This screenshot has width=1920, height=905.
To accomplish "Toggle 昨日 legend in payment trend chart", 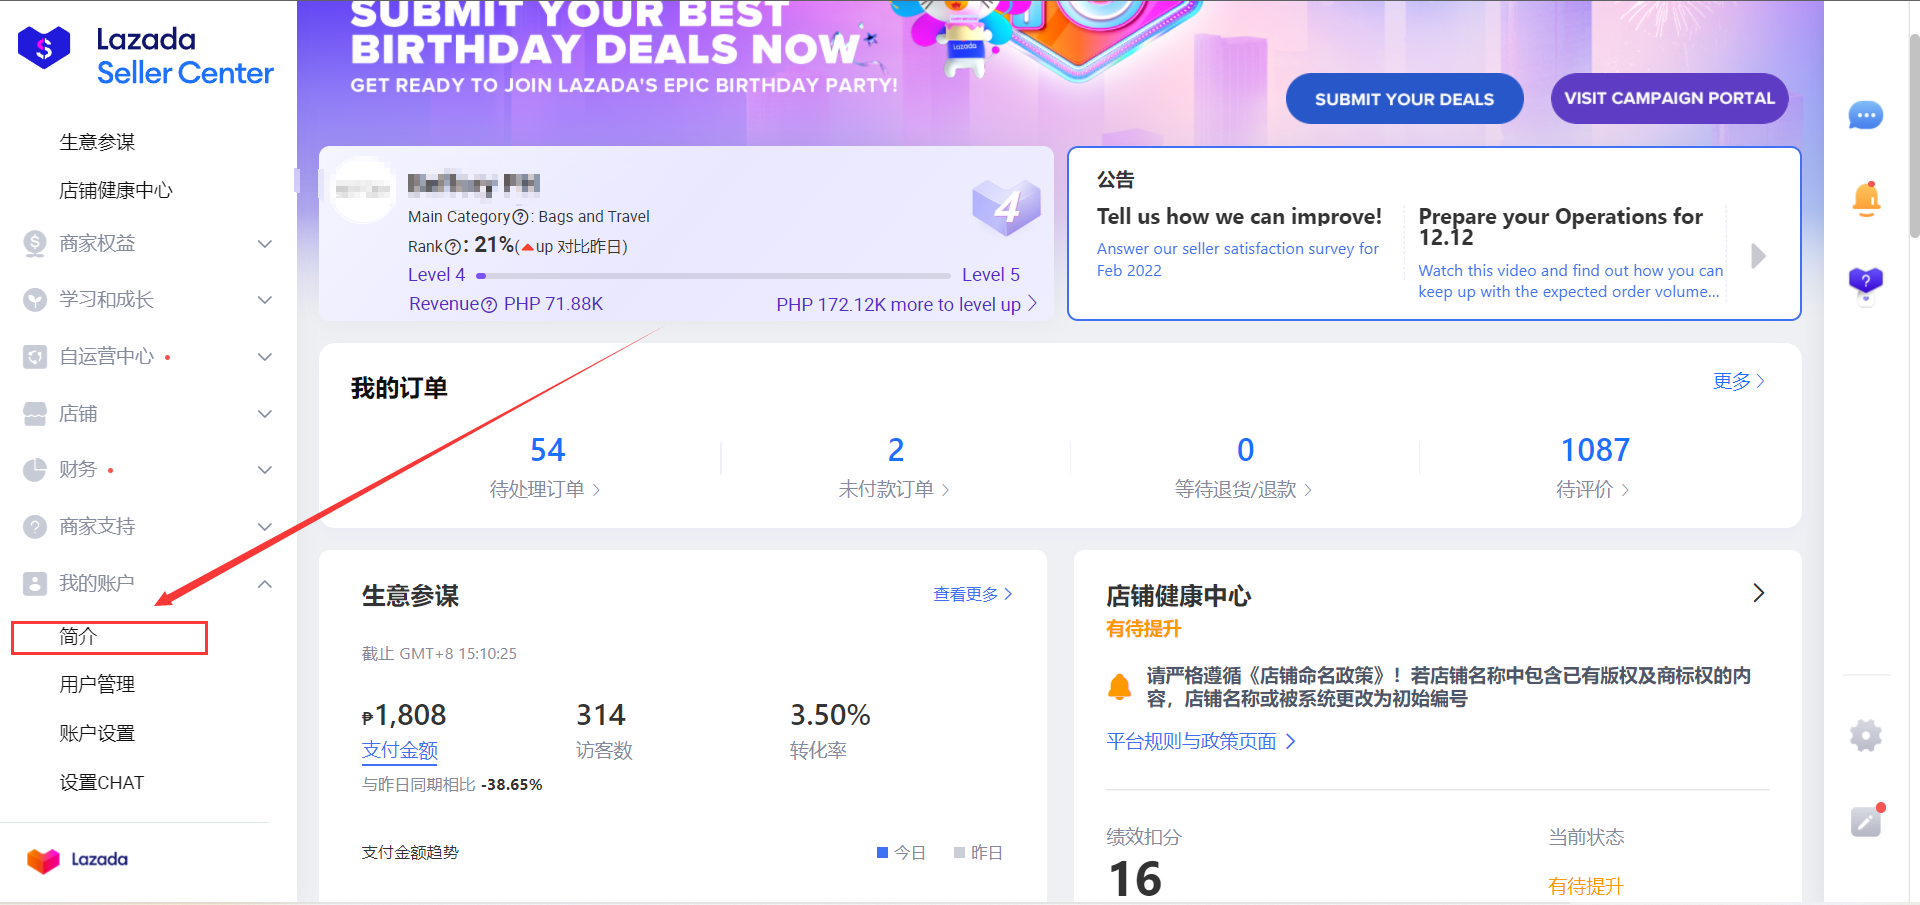I will point(978,853).
